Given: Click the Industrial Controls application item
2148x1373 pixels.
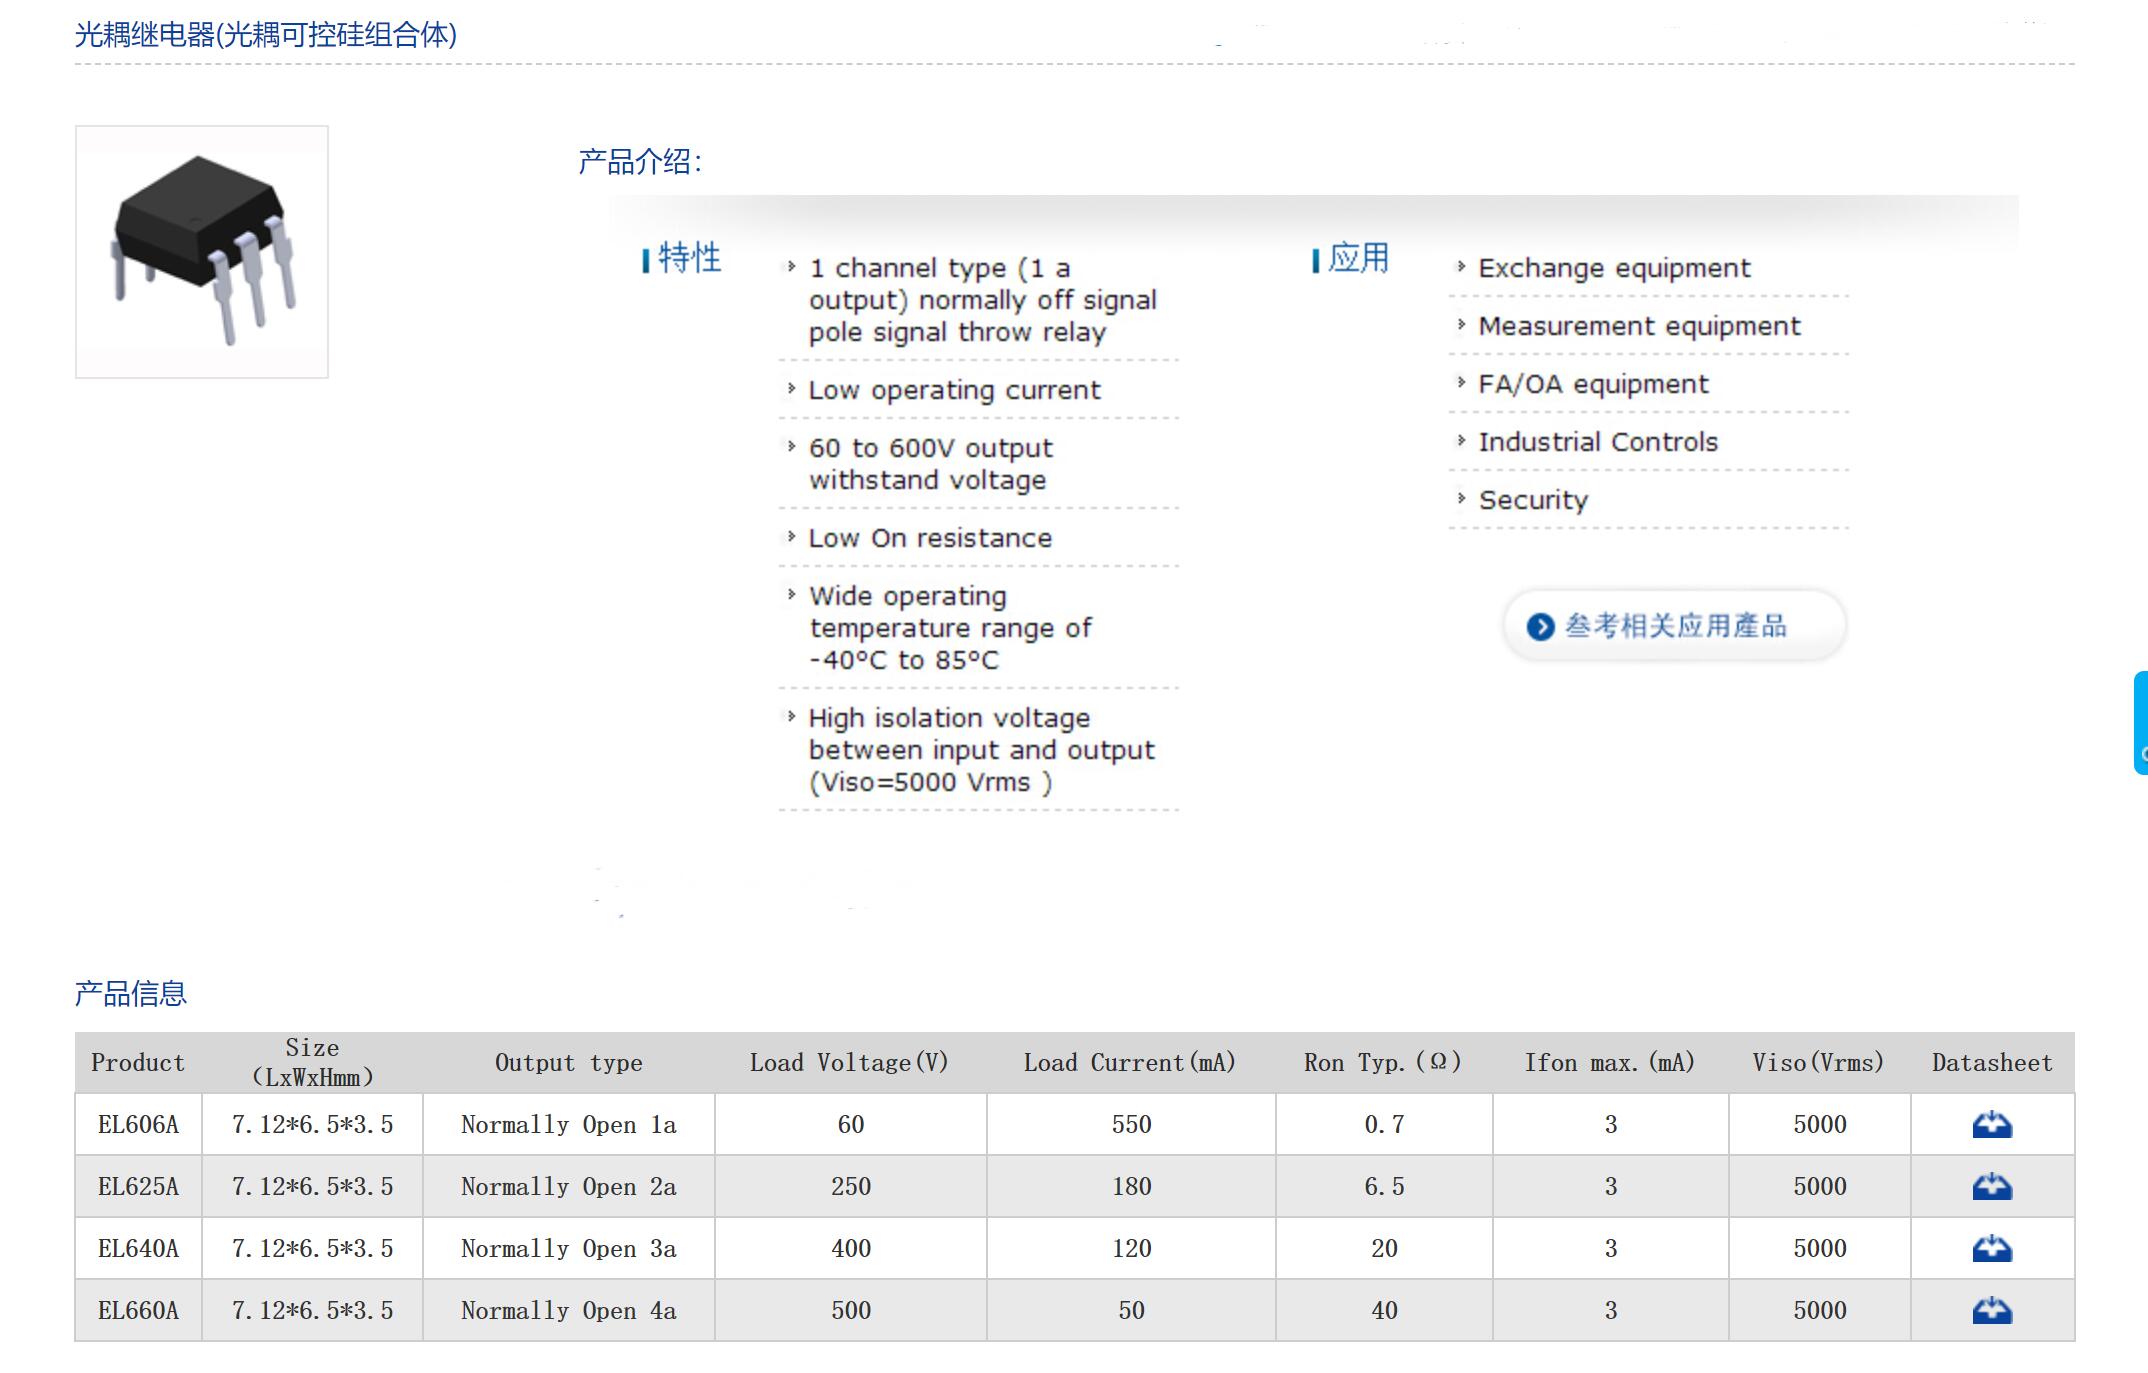Looking at the screenshot, I should point(1598,442).
